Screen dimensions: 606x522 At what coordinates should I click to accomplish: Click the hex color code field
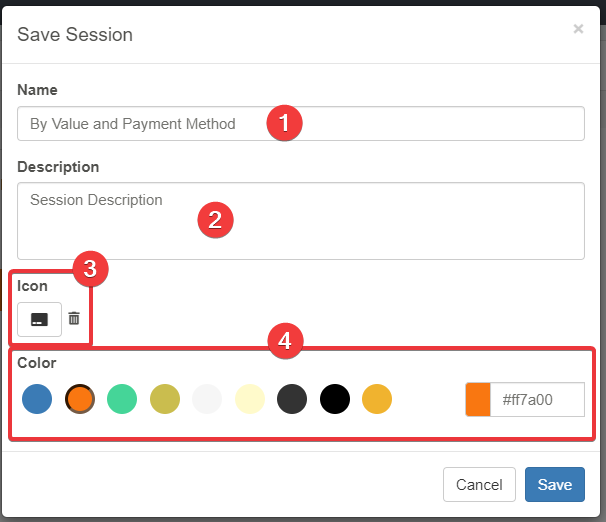click(537, 400)
